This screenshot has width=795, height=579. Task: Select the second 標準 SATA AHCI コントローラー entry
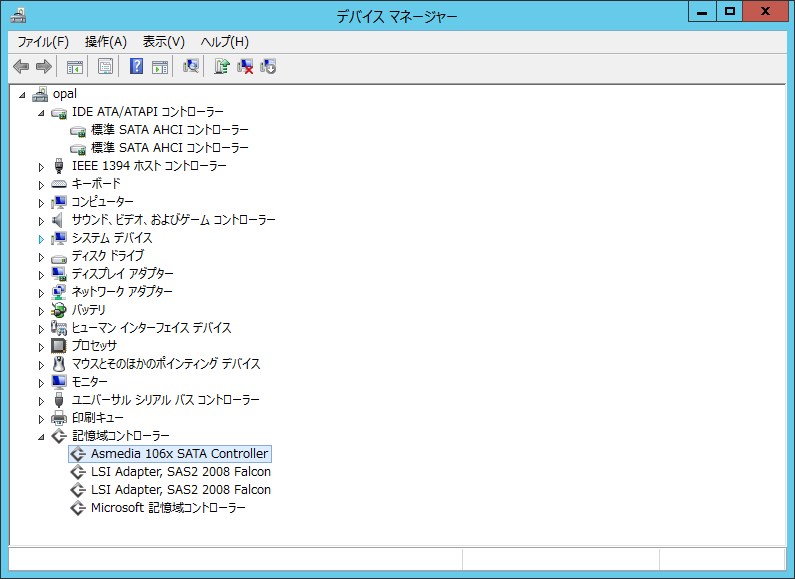coord(170,148)
